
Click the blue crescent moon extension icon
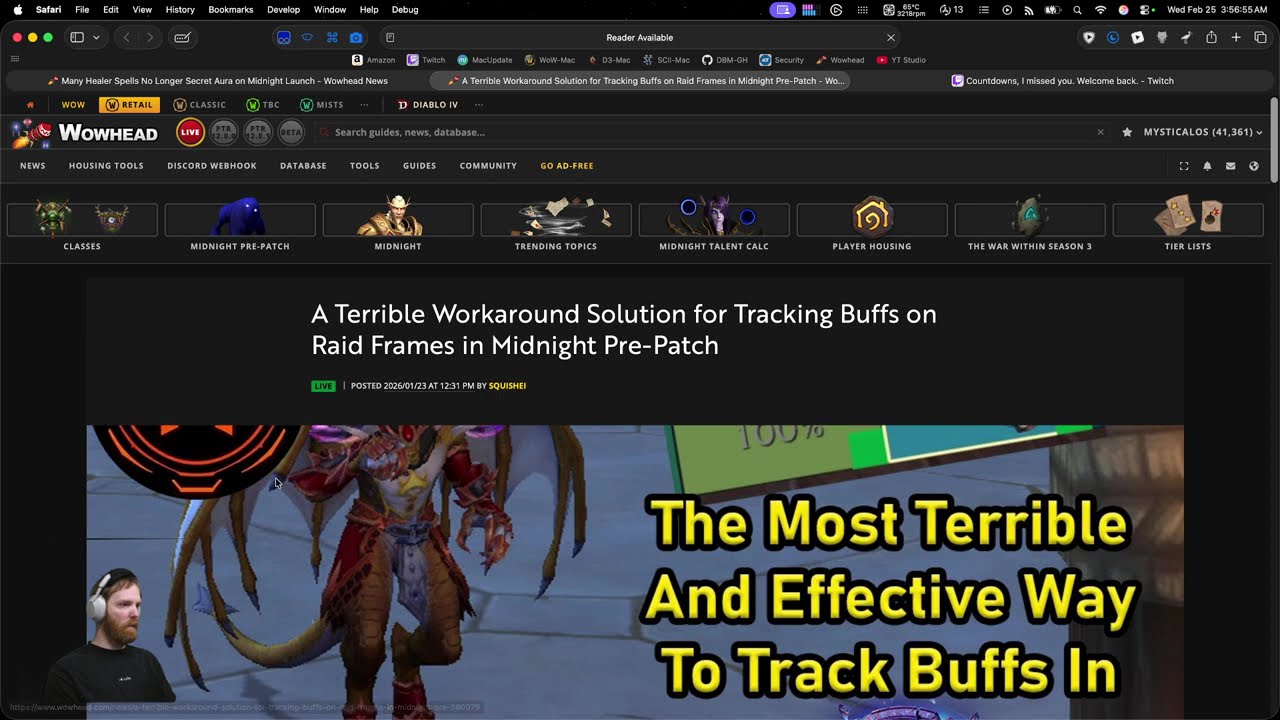(x=1113, y=37)
